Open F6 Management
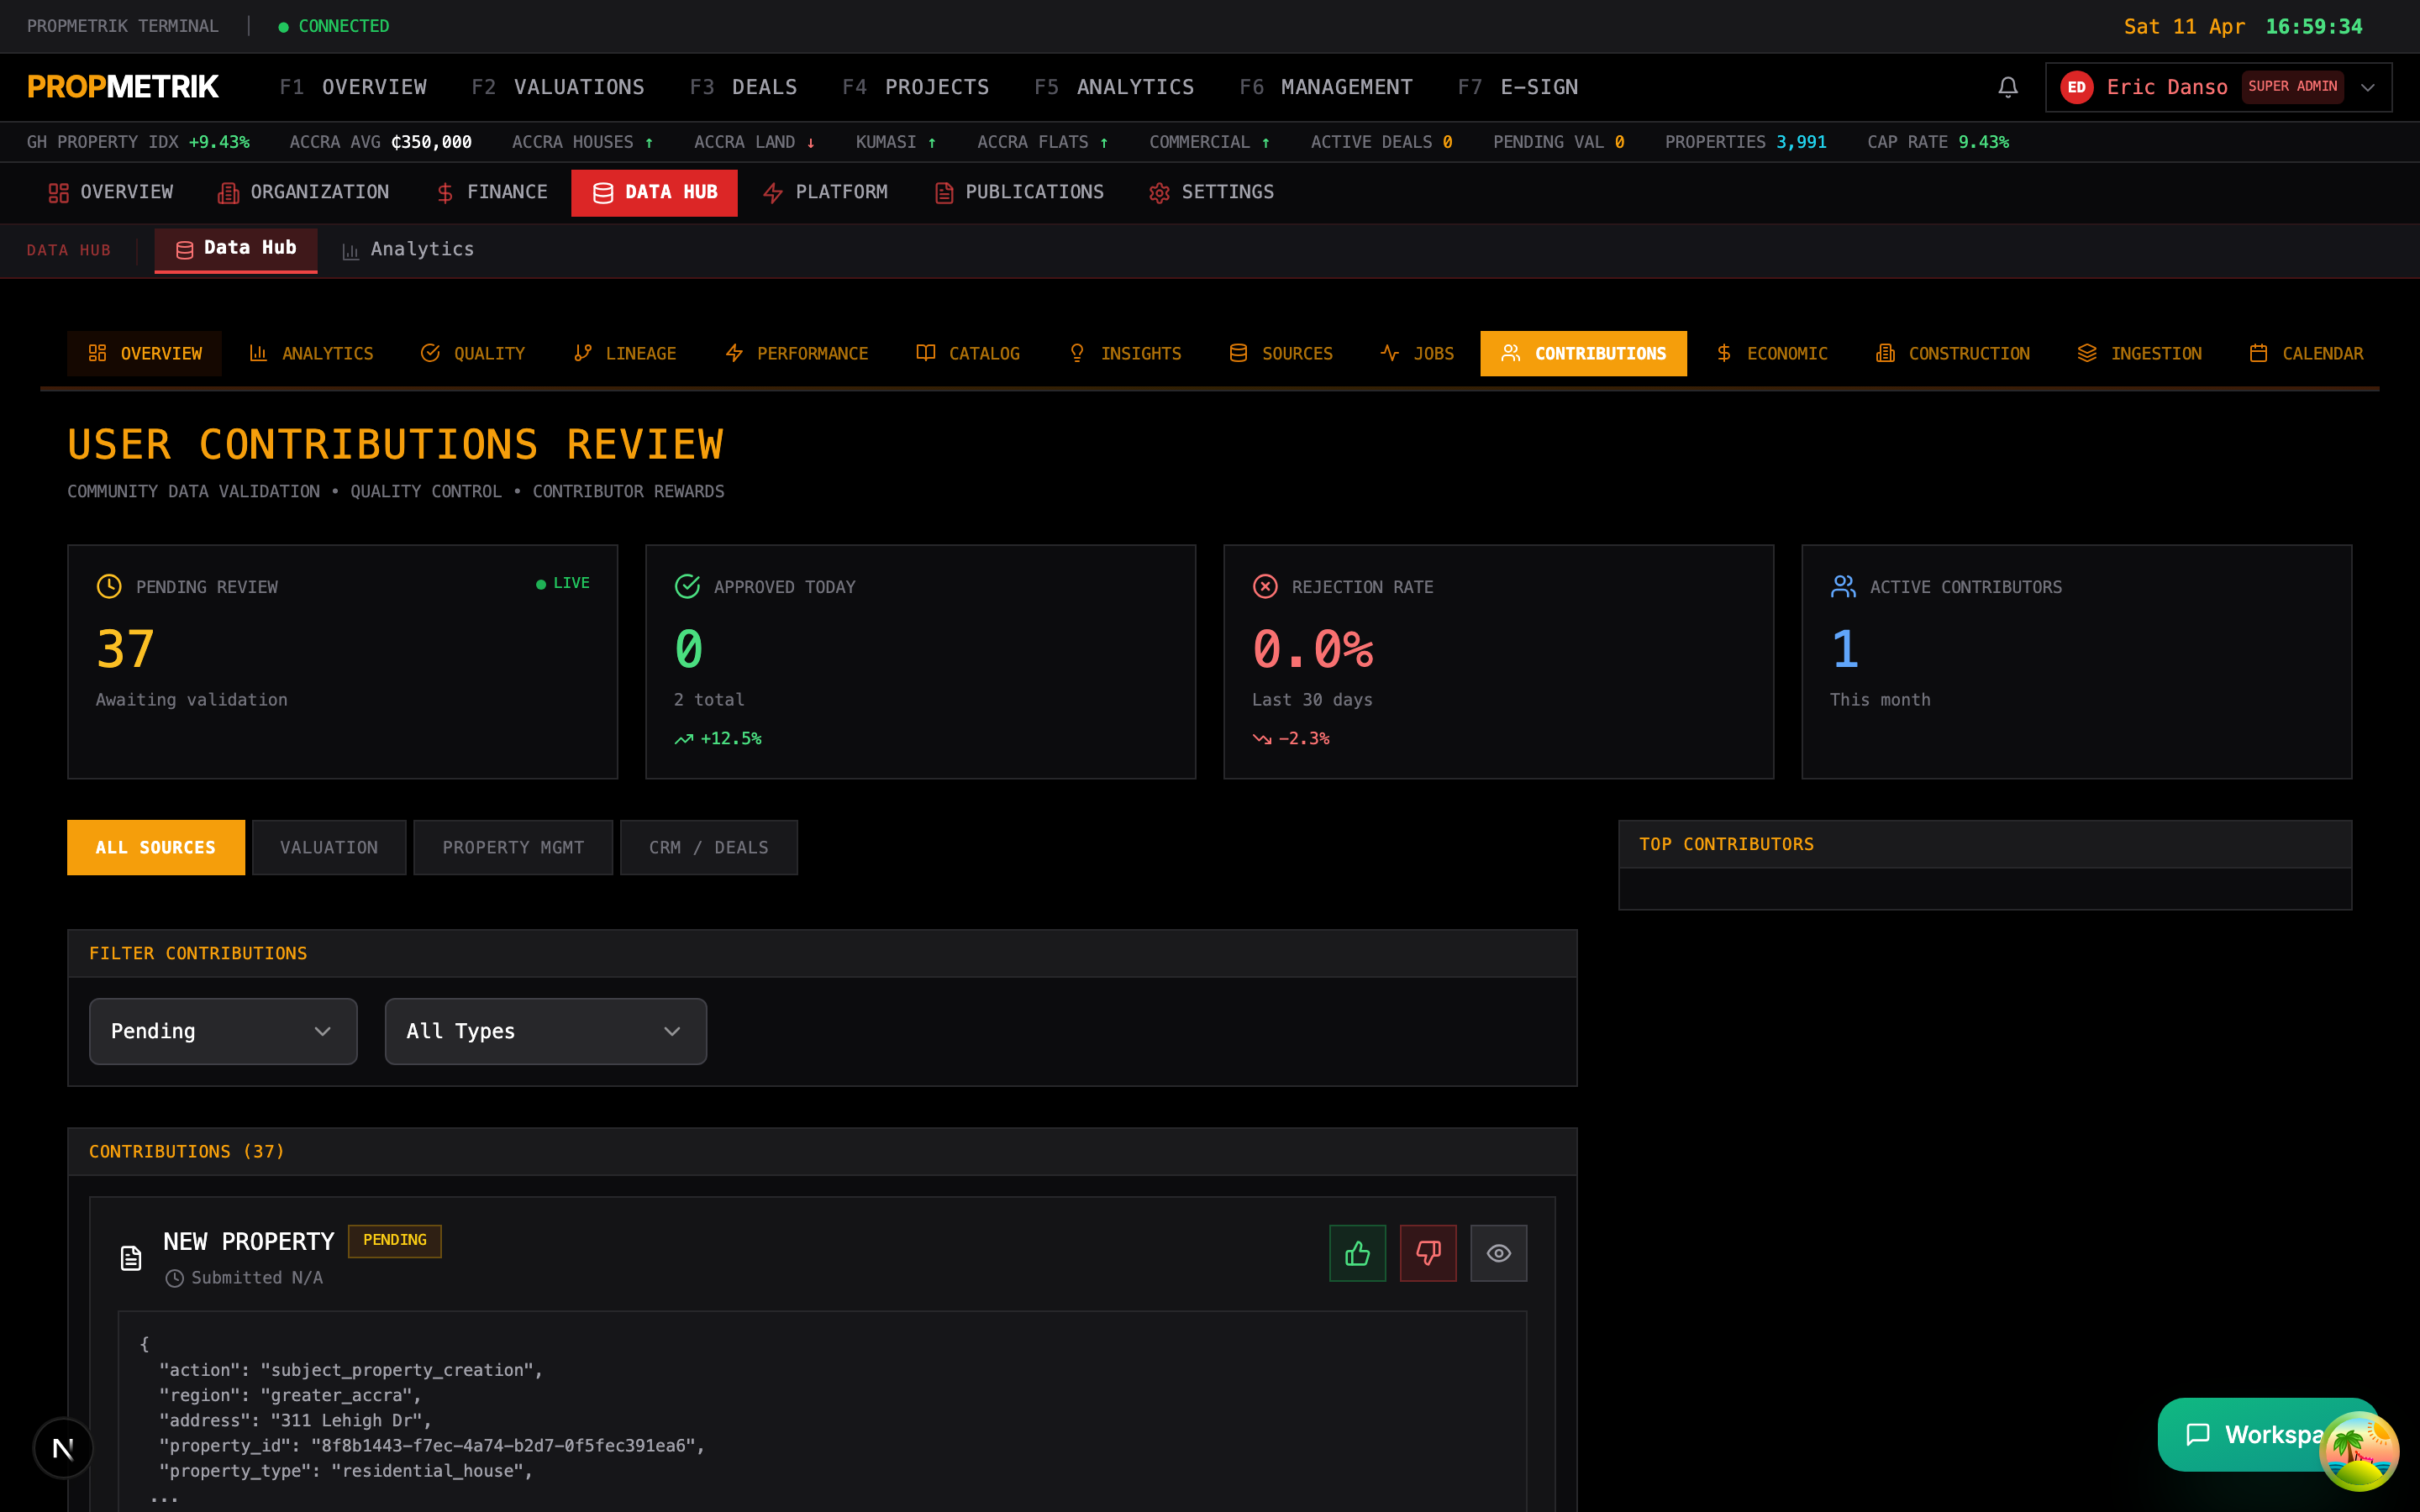This screenshot has width=2420, height=1512. pyautogui.click(x=1326, y=87)
